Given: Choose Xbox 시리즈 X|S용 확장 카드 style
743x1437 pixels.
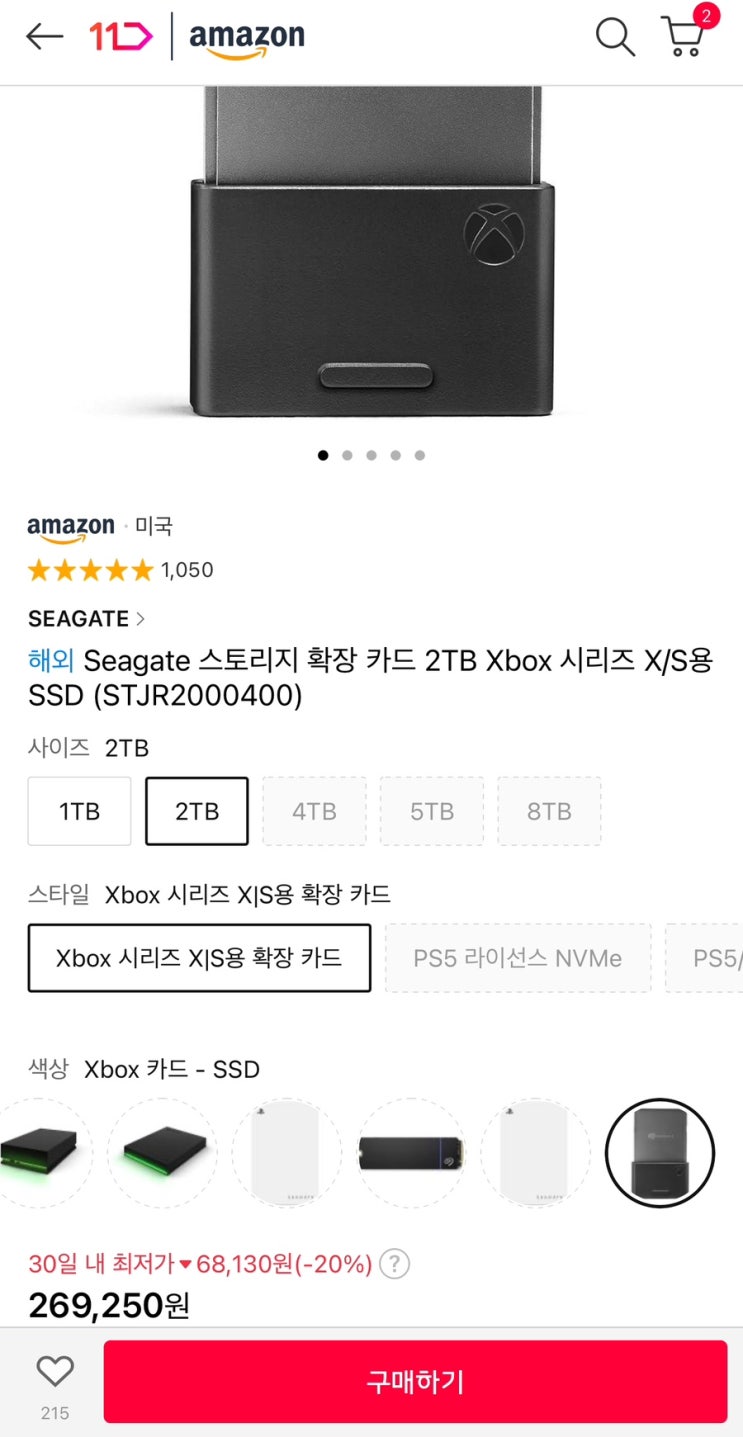Looking at the screenshot, I should pyautogui.click(x=199, y=958).
